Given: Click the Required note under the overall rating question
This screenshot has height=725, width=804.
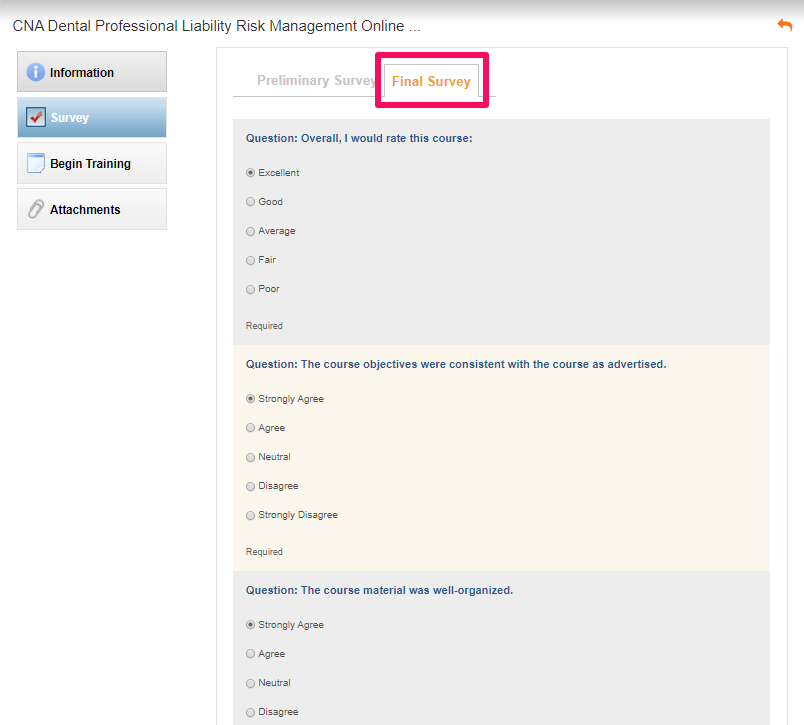Looking at the screenshot, I should [264, 326].
